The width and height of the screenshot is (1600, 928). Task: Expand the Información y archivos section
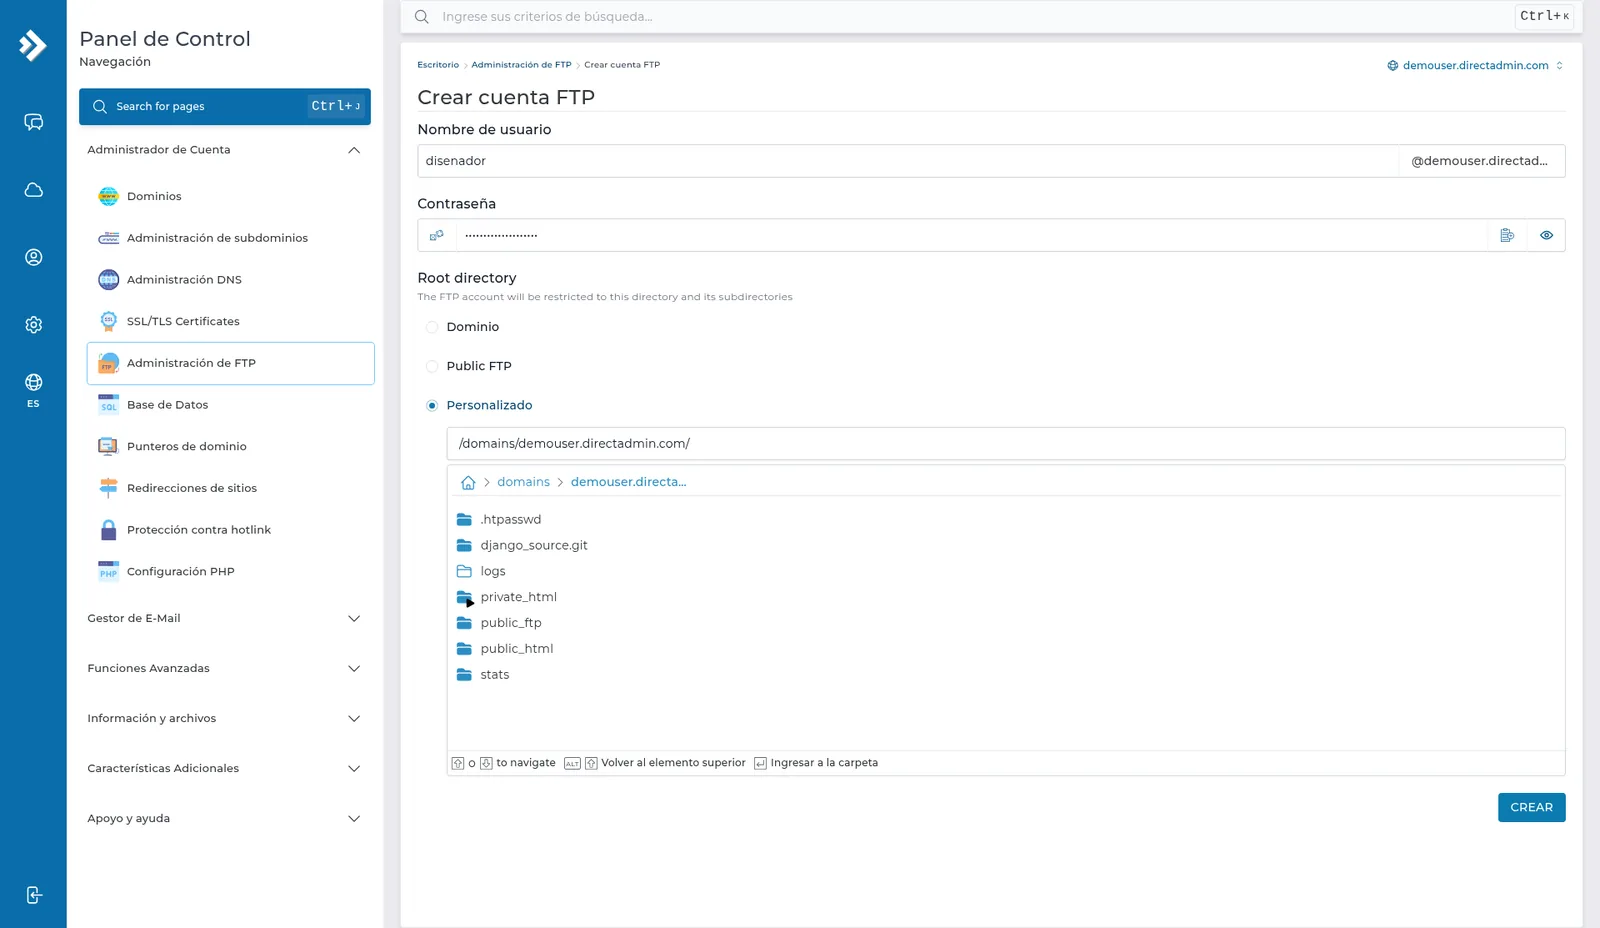[225, 718]
